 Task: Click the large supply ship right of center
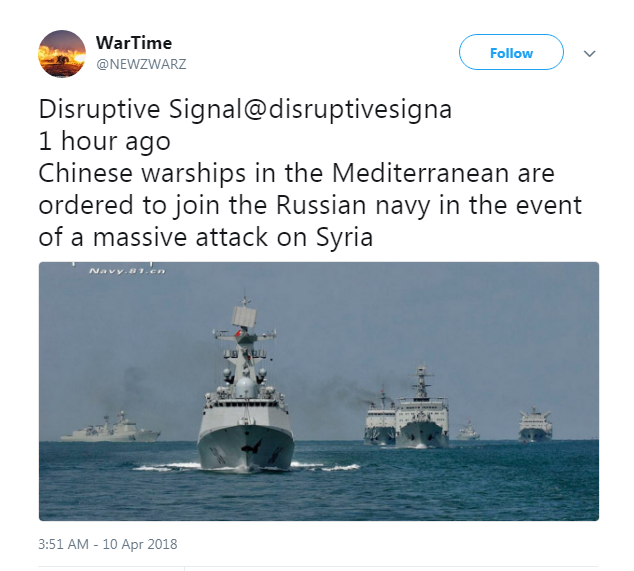click(x=420, y=410)
